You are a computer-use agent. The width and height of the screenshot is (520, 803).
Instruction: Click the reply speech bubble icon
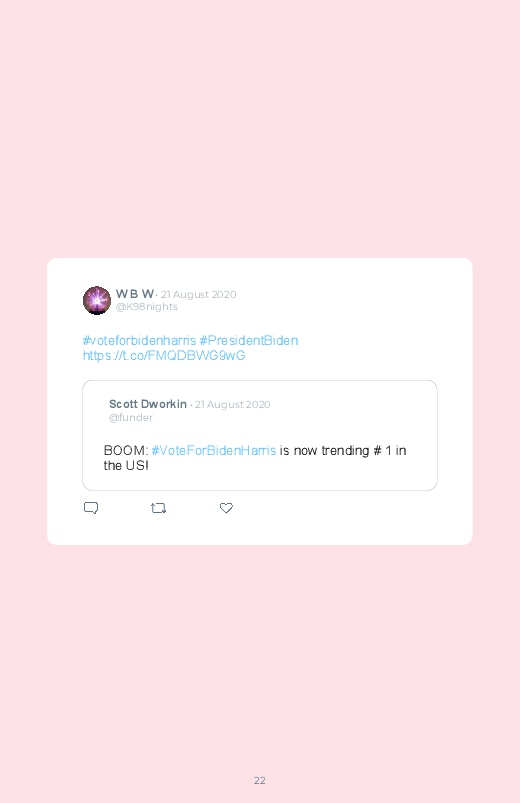pyautogui.click(x=91, y=508)
